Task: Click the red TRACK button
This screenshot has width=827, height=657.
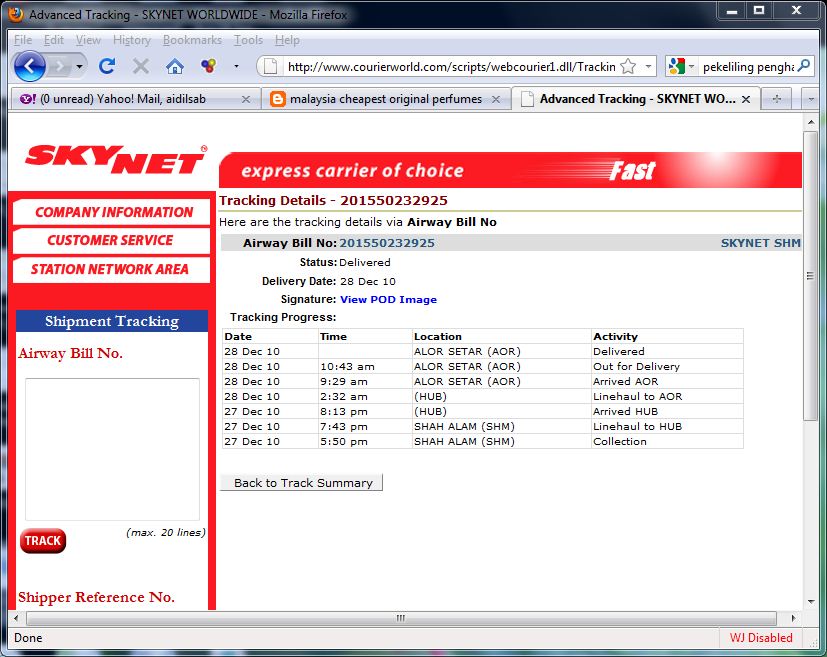Action: pos(43,540)
